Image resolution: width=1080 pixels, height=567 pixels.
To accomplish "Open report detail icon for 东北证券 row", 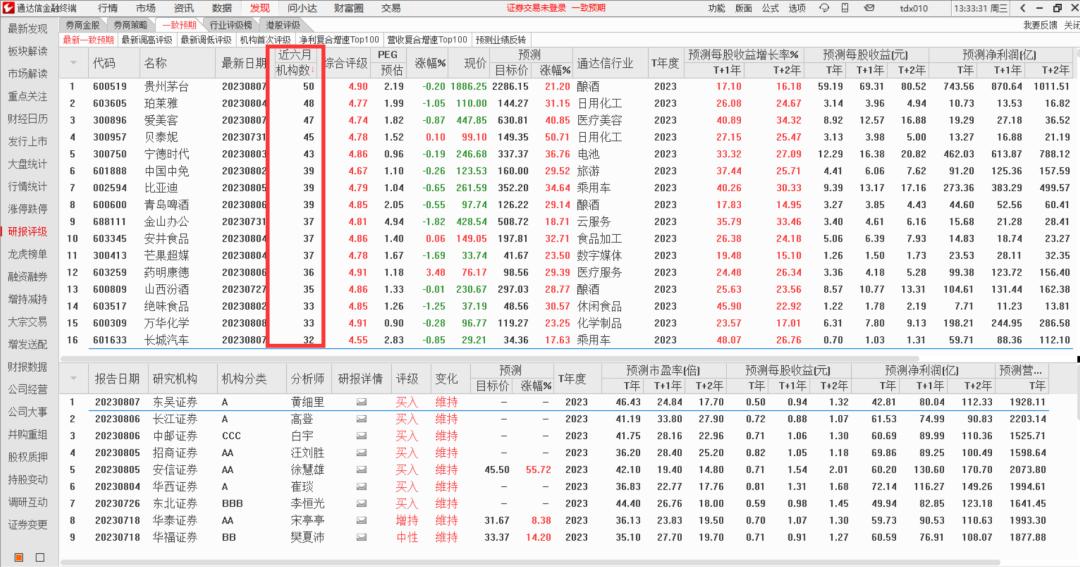I will (x=361, y=503).
